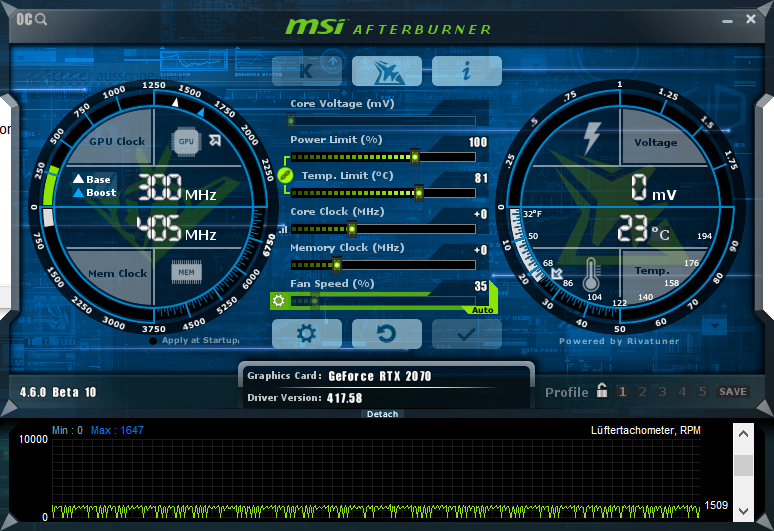Click the 23 °C temperature reading

(x=644, y=229)
